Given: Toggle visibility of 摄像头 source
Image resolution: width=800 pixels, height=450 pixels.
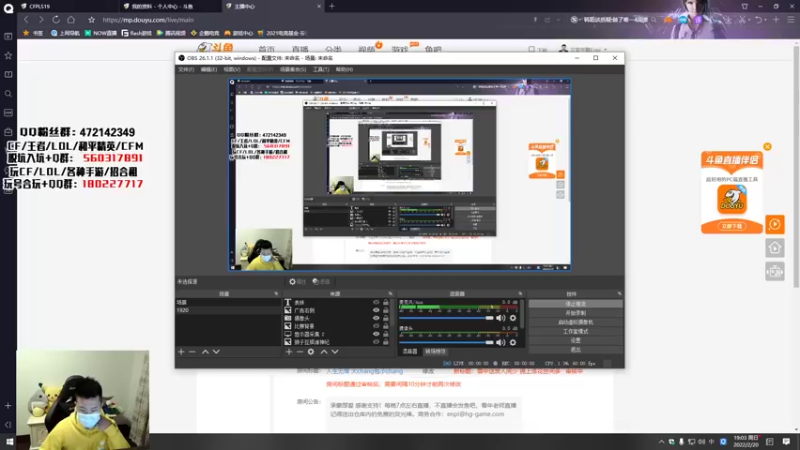Looking at the screenshot, I should pyautogui.click(x=376, y=318).
